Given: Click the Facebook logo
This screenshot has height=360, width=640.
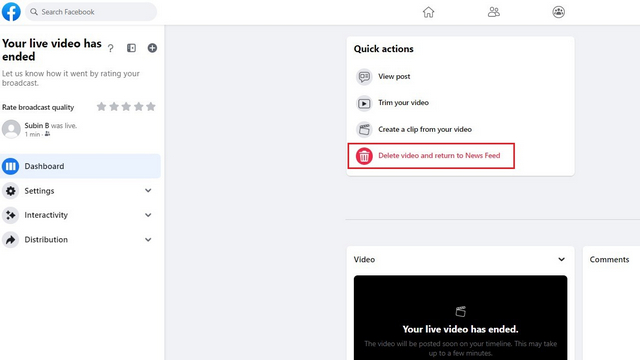Looking at the screenshot, I should coord(11,12).
